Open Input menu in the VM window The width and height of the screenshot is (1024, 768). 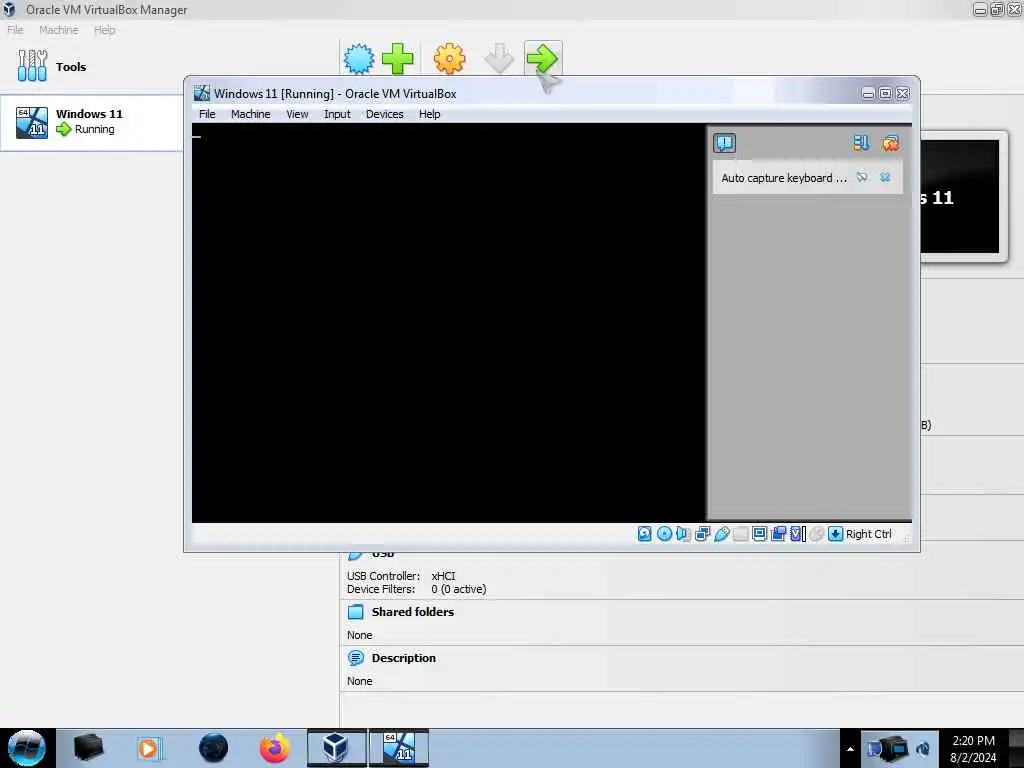click(337, 114)
